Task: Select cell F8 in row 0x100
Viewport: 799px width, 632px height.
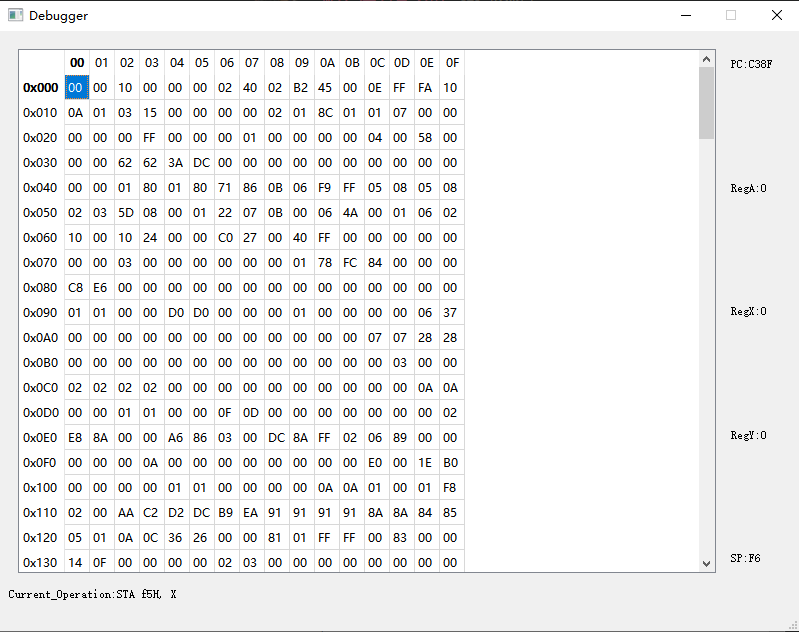Action: (x=451, y=487)
